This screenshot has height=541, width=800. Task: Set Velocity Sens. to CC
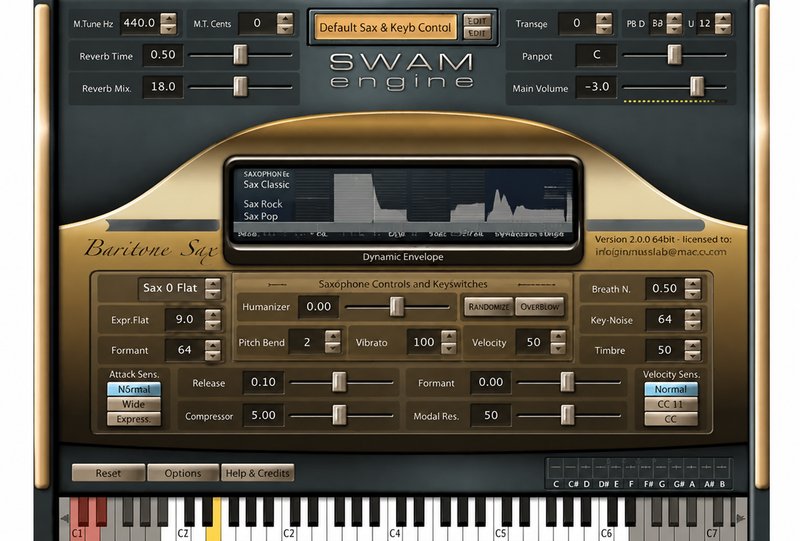(x=670, y=419)
